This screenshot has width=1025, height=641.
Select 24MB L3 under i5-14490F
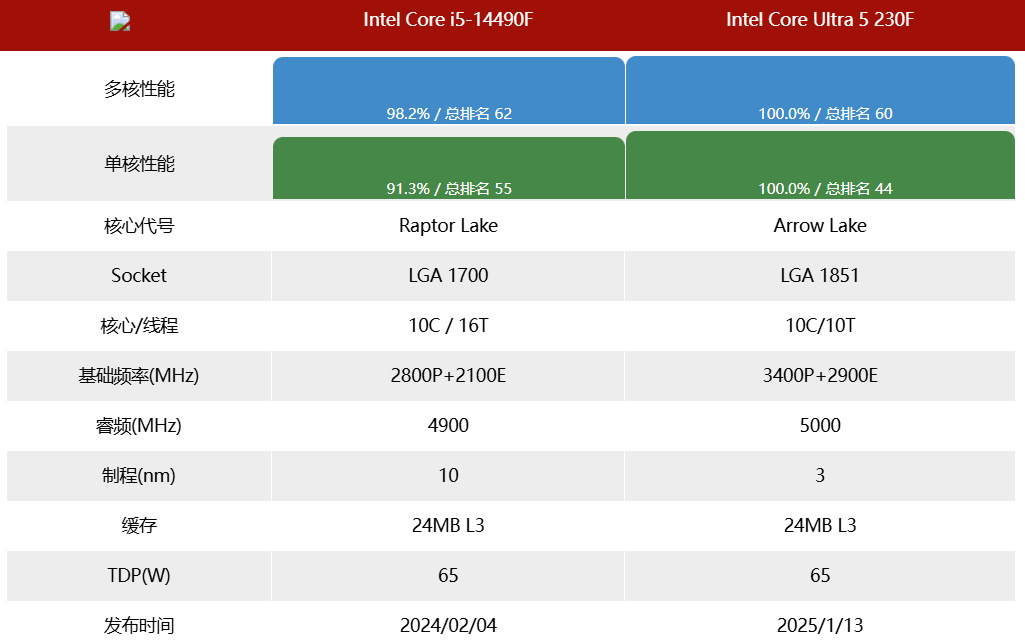coord(448,525)
